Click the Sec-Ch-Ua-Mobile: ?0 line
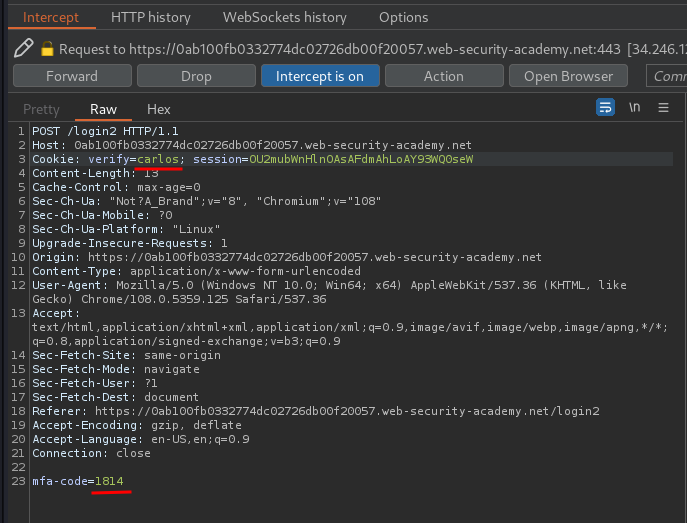This screenshot has height=523, width=687. (x=102, y=215)
